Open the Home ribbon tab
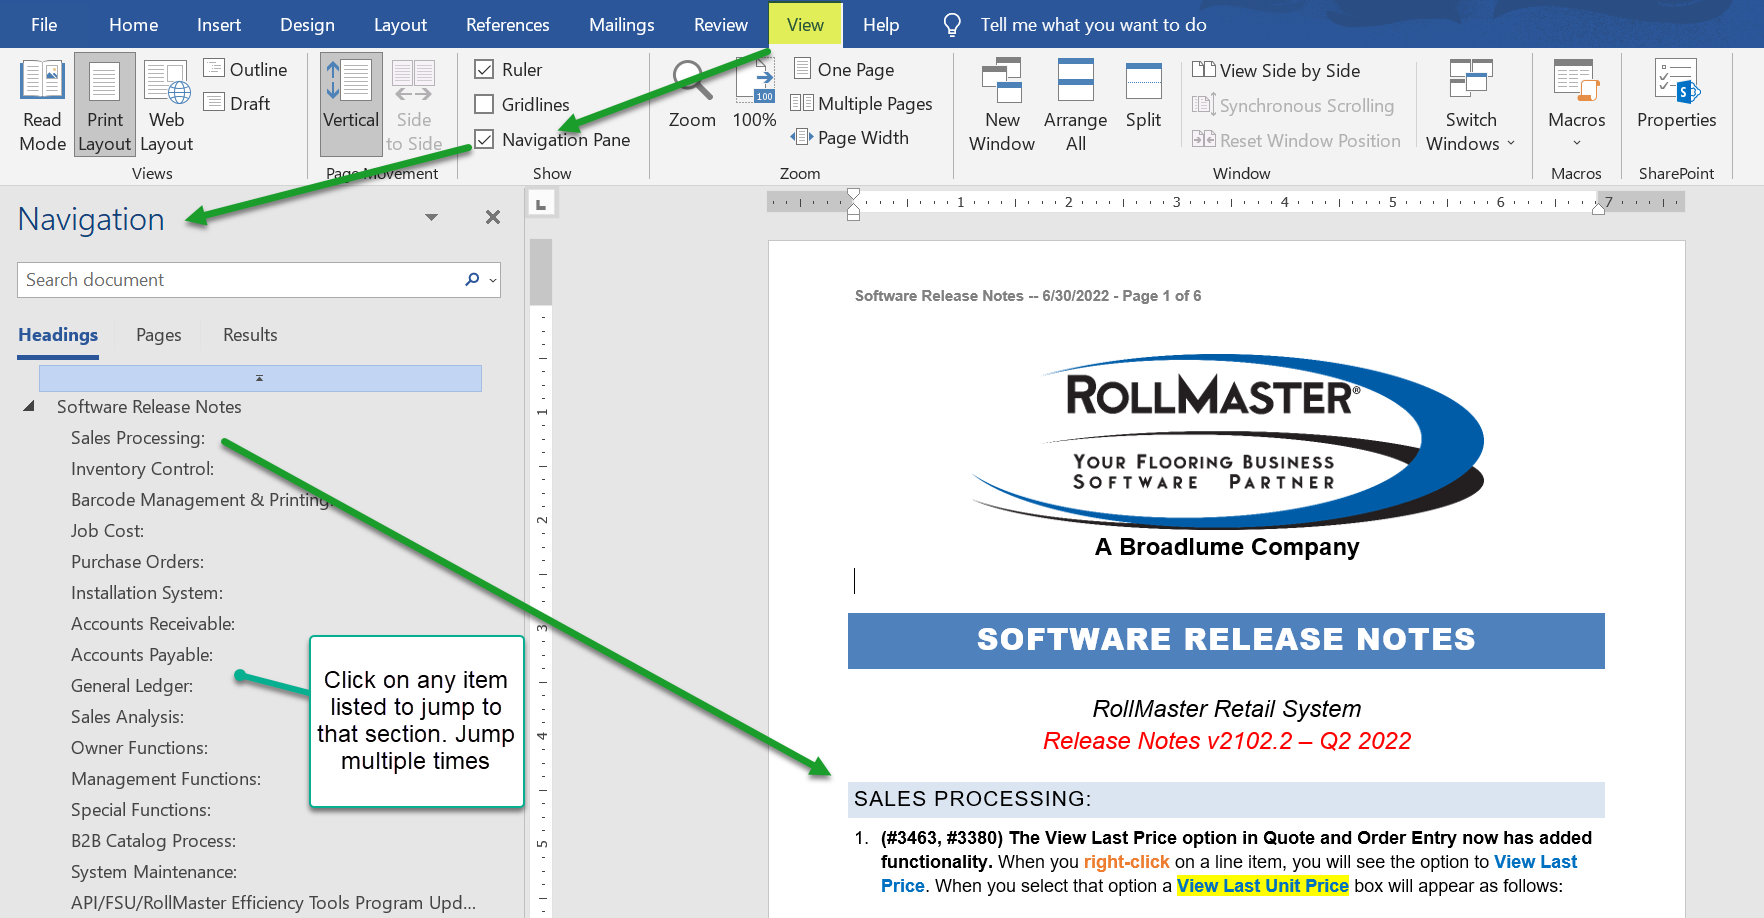This screenshot has height=918, width=1764. (133, 25)
